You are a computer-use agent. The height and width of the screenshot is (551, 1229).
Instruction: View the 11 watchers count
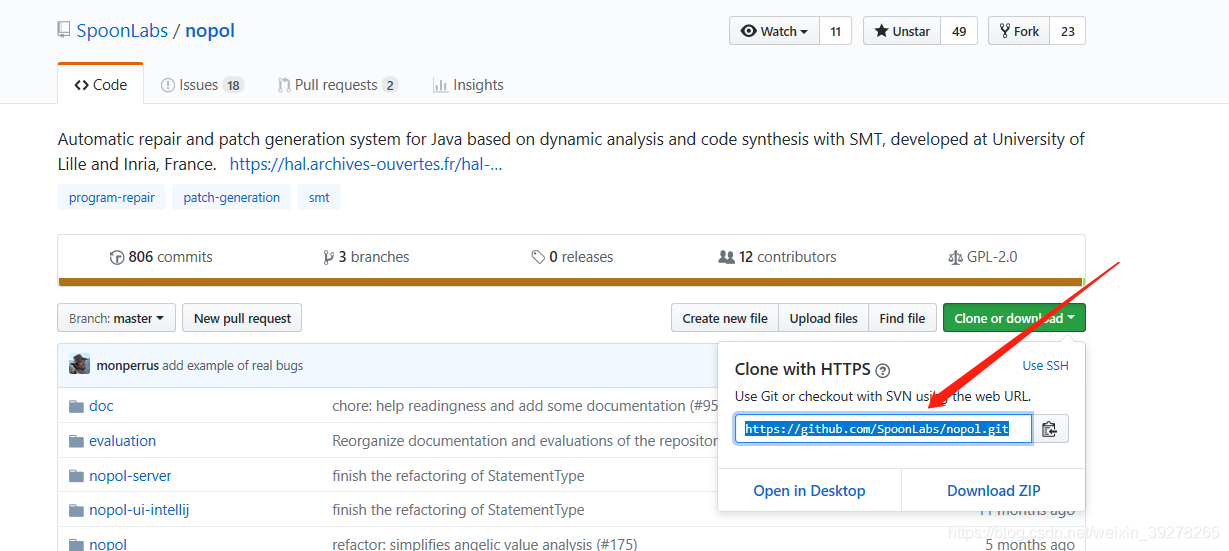tap(835, 31)
